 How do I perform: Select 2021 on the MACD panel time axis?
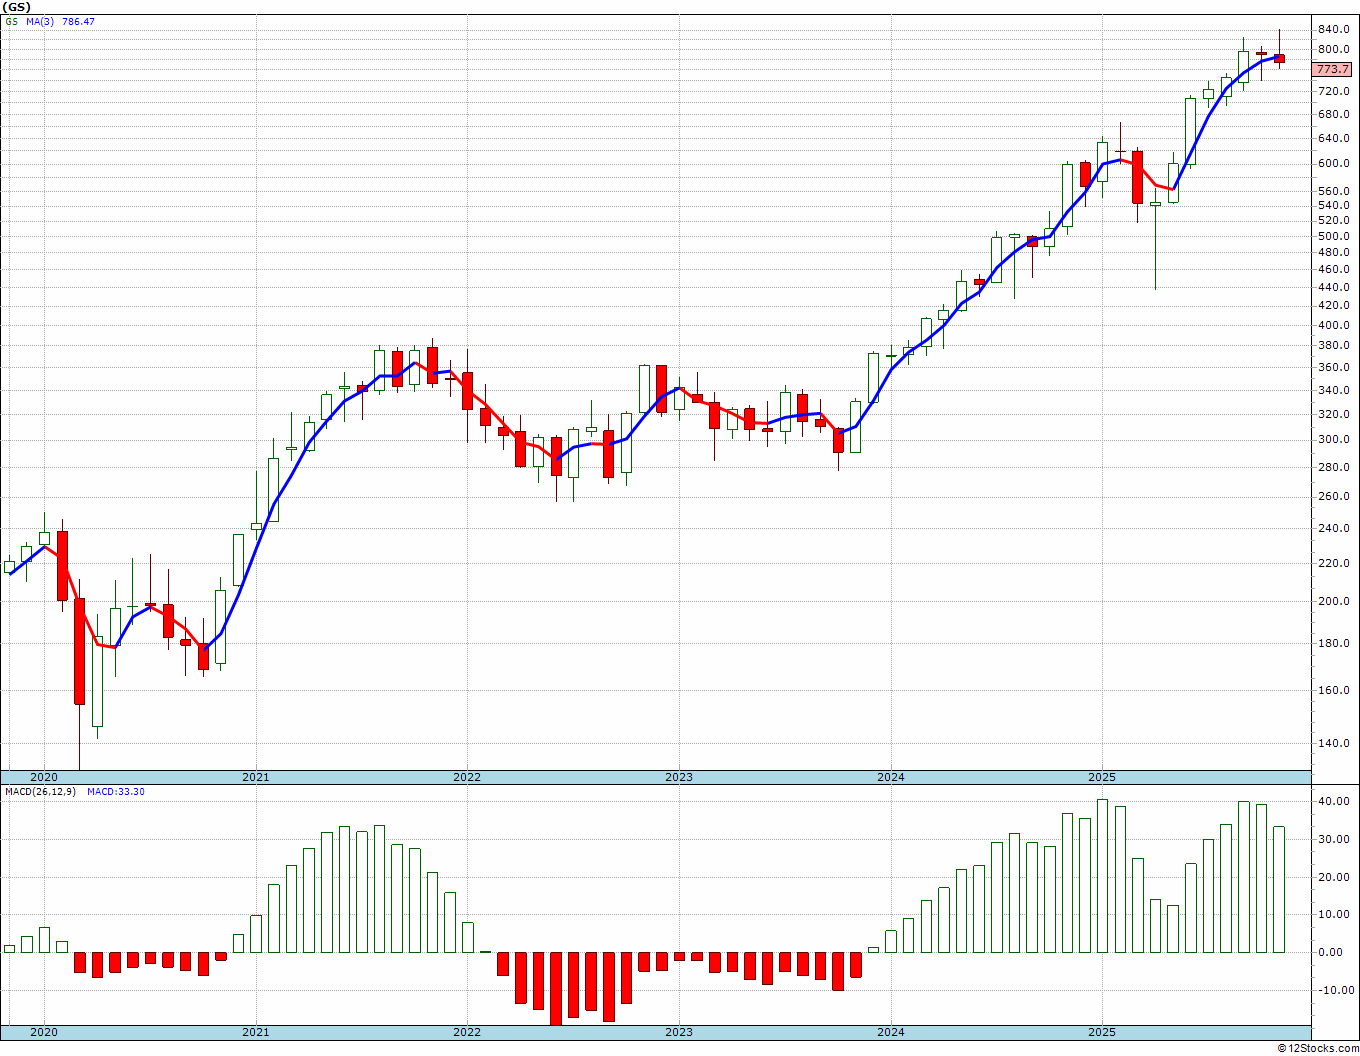coord(255,1032)
